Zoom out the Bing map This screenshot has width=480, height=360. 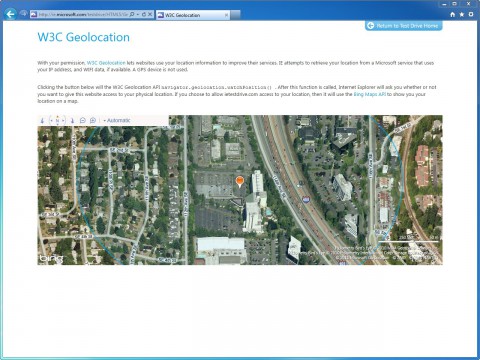tap(83, 120)
